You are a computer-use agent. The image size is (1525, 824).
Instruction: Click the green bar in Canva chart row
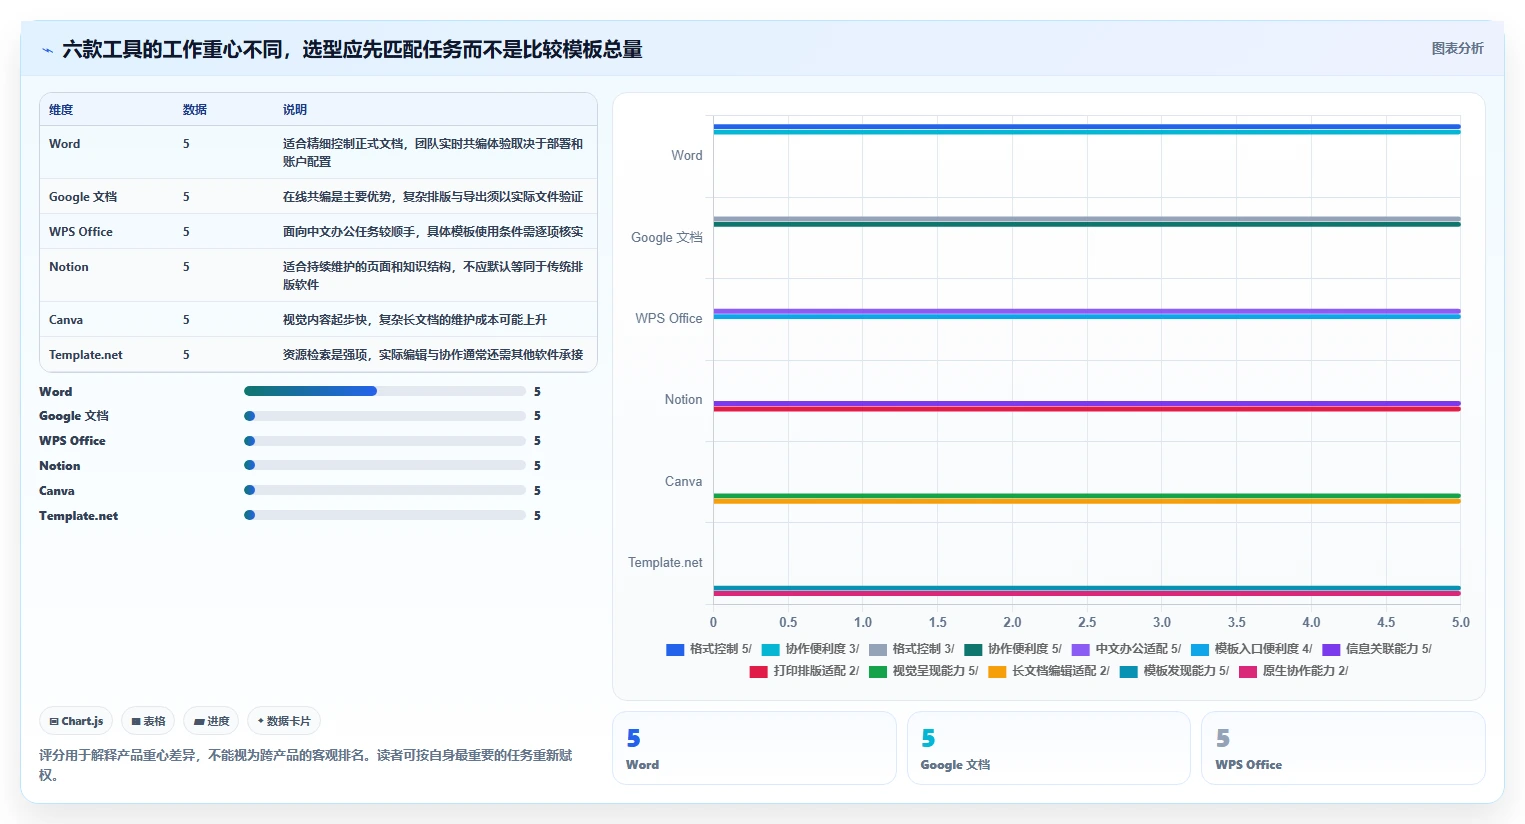(1087, 495)
